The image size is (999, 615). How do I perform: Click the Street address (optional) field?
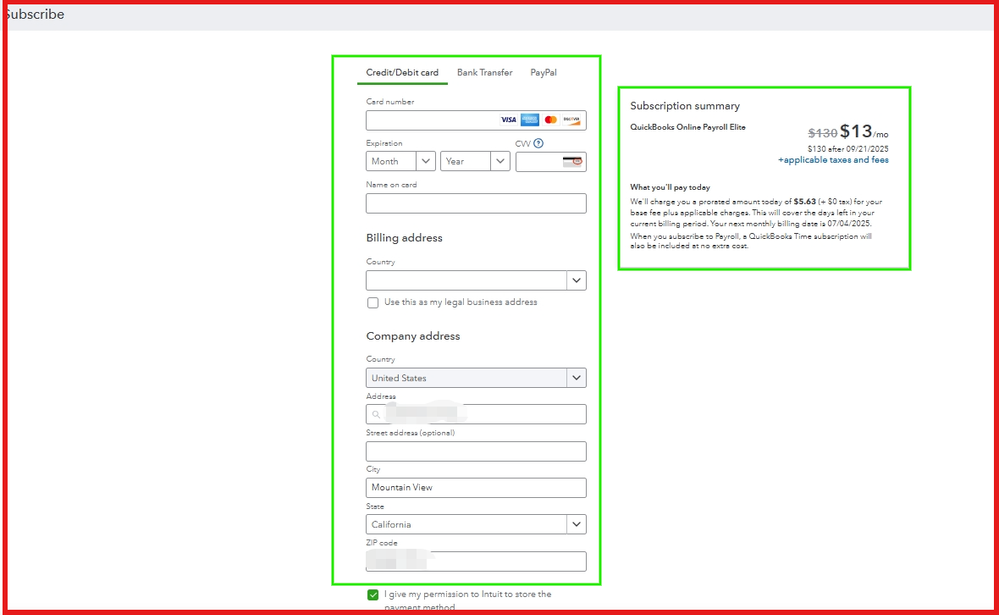(x=476, y=451)
